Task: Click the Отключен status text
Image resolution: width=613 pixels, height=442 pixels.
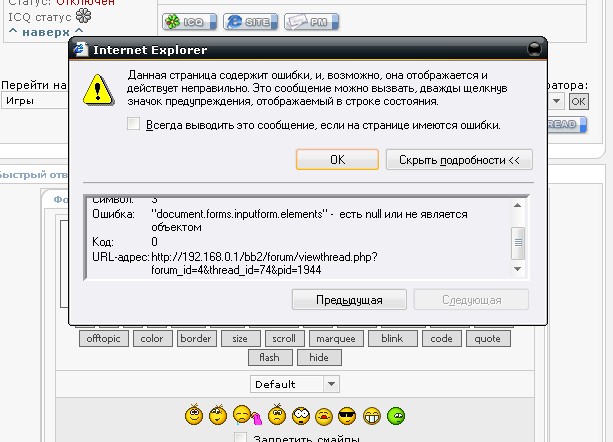Action: [x=85, y=3]
